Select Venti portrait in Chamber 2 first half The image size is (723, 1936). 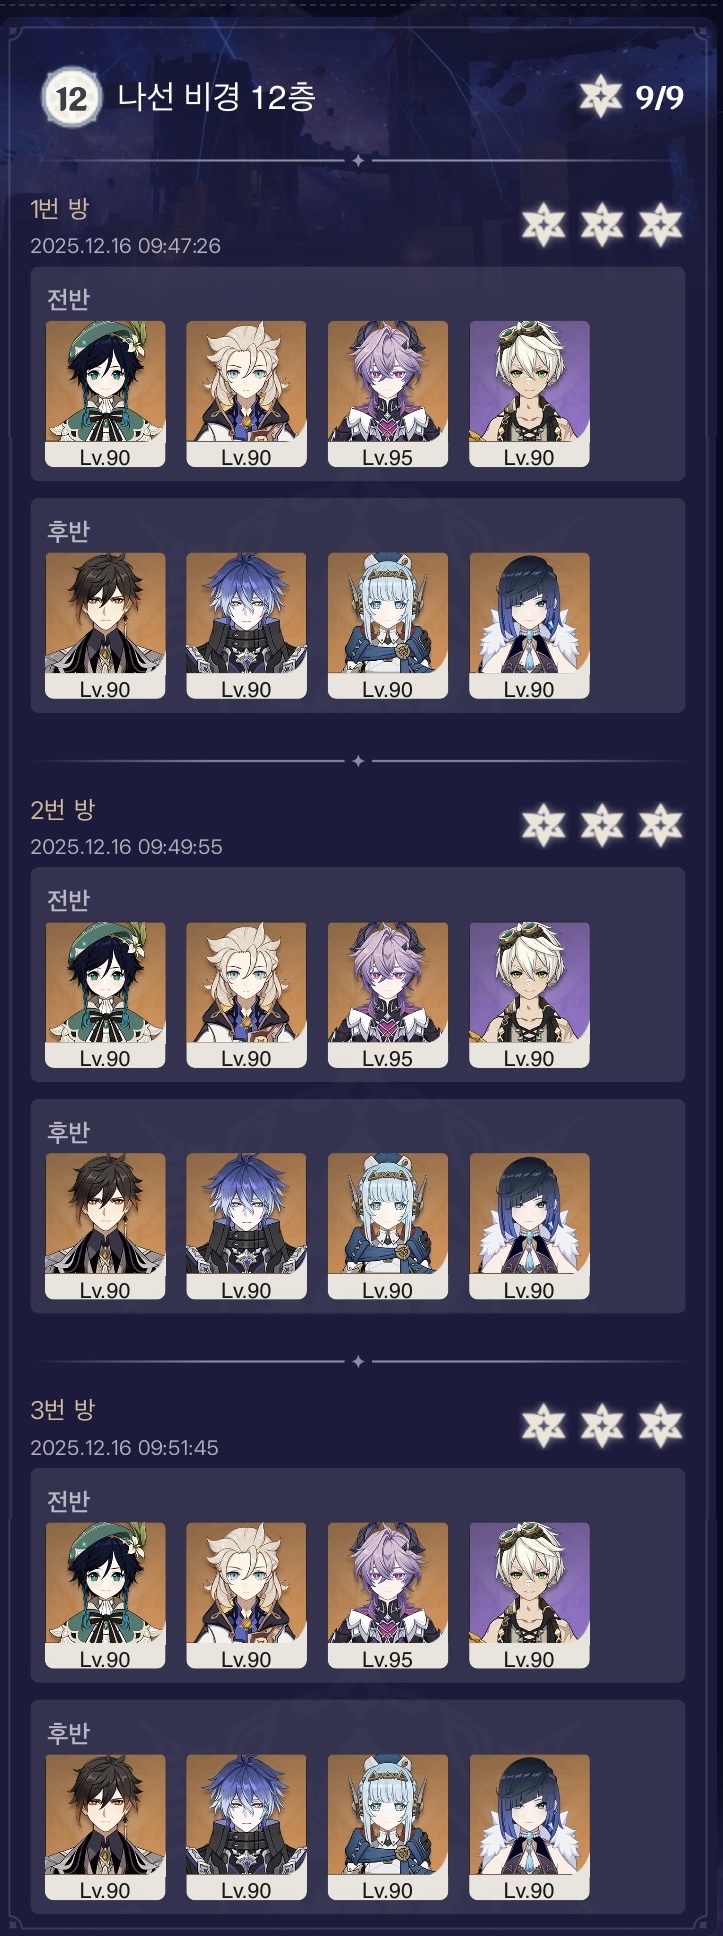(105, 995)
